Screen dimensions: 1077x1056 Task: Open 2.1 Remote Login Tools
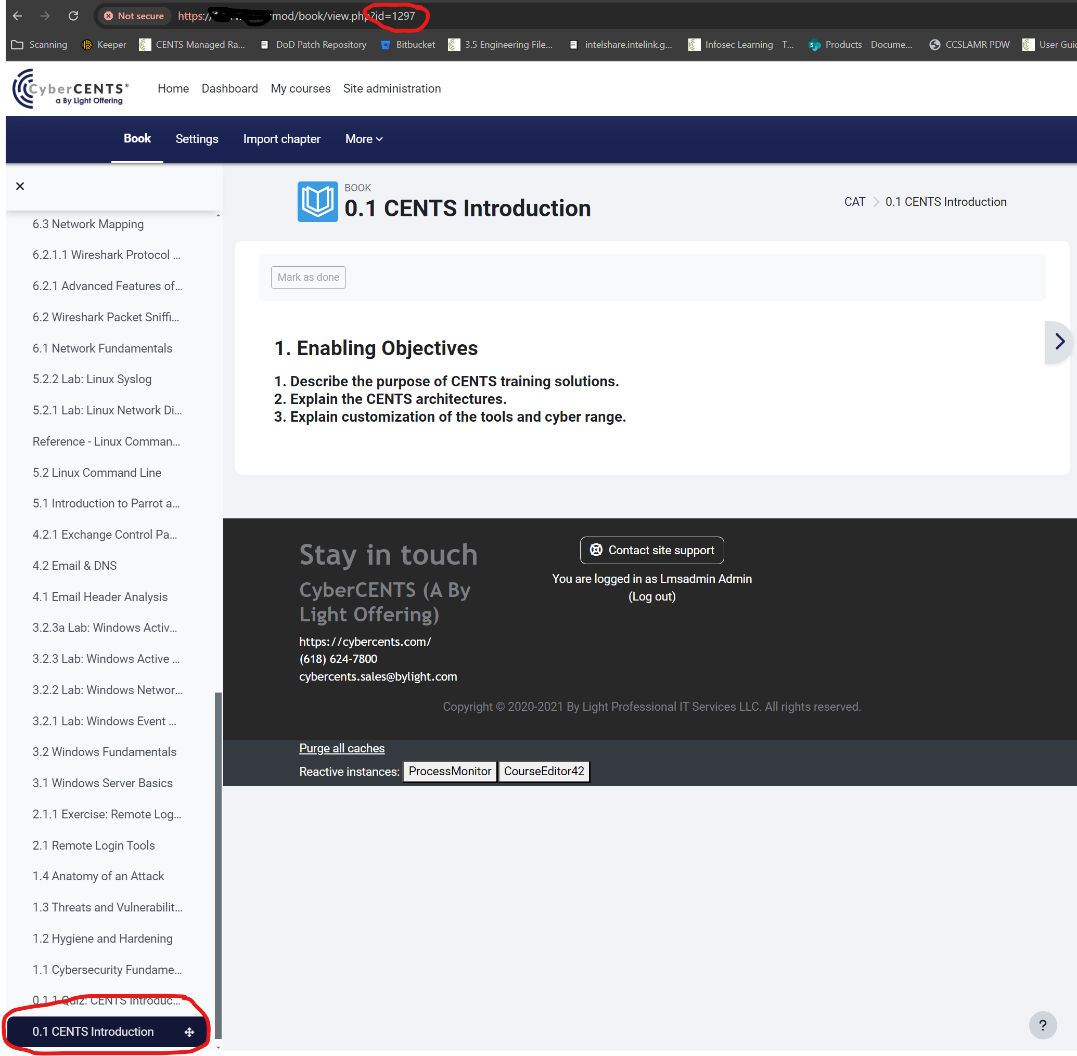click(93, 845)
